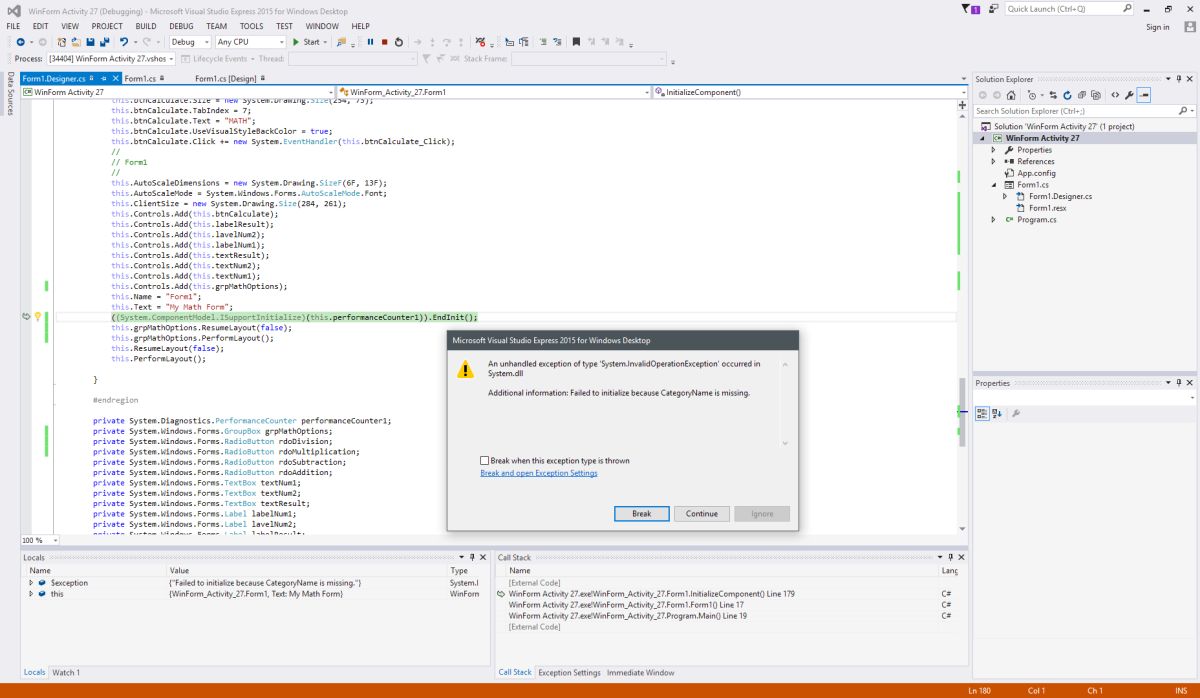Screen dimensions: 1200x698
Task: Click the Sign in link
Action: (1158, 27)
